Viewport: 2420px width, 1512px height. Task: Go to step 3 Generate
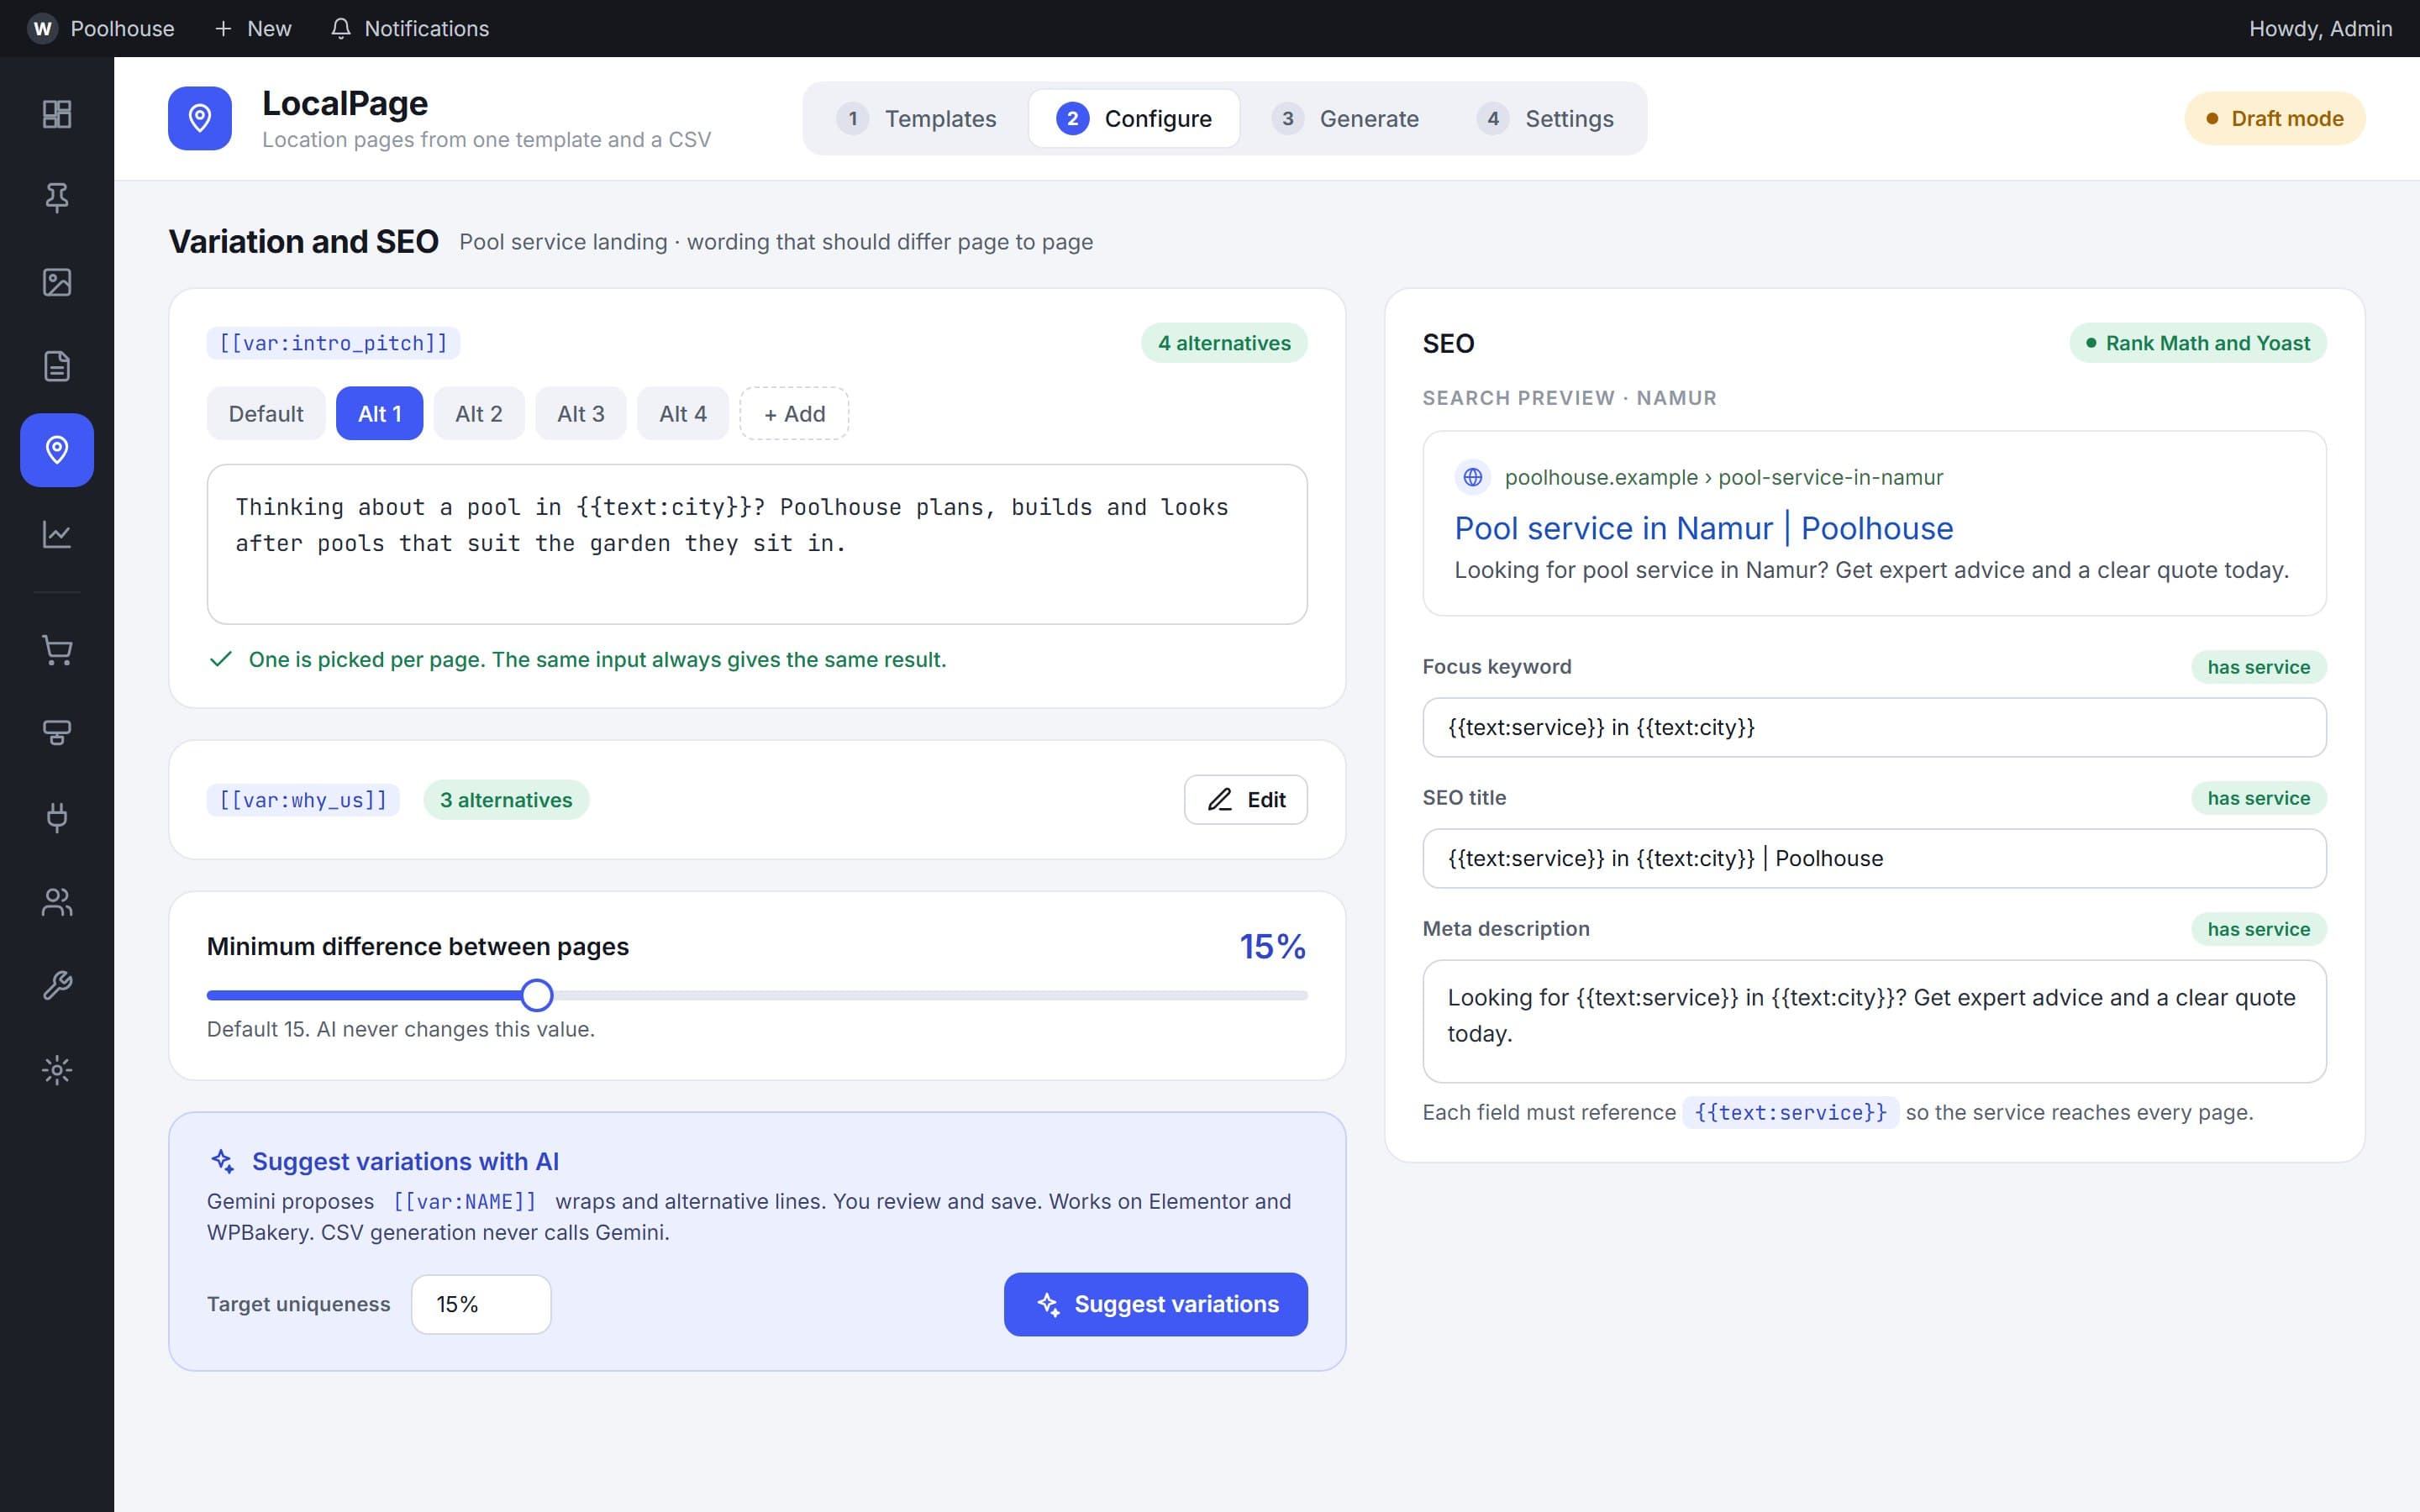[x=1345, y=118]
